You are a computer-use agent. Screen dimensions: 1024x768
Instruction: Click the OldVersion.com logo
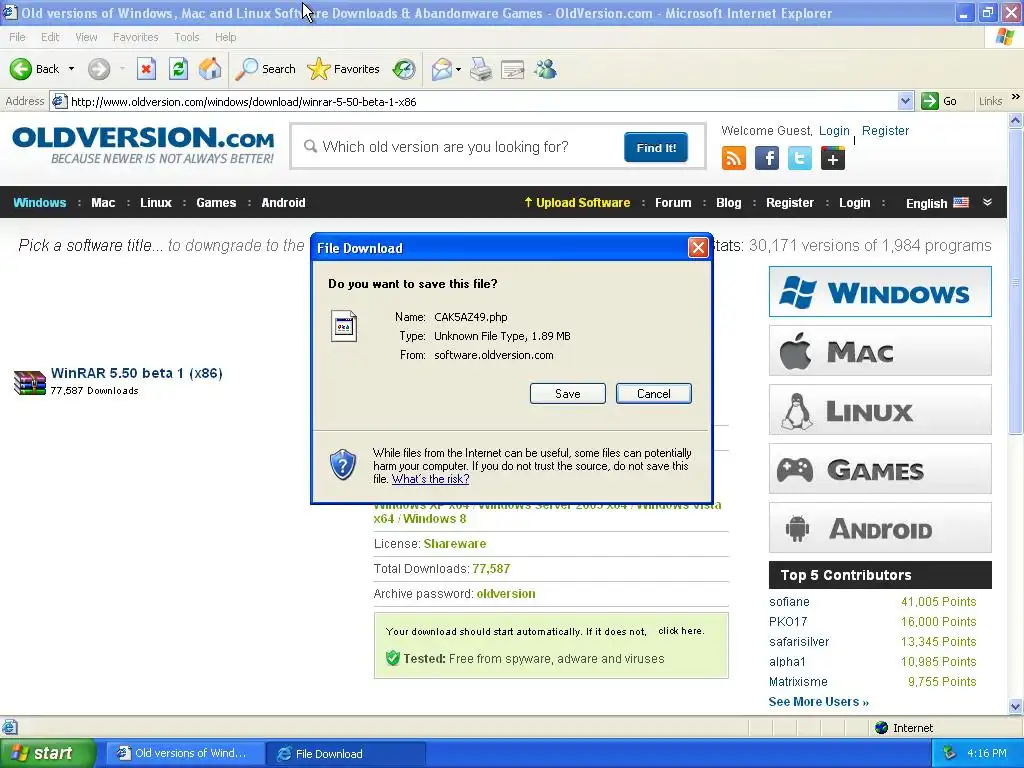click(143, 145)
